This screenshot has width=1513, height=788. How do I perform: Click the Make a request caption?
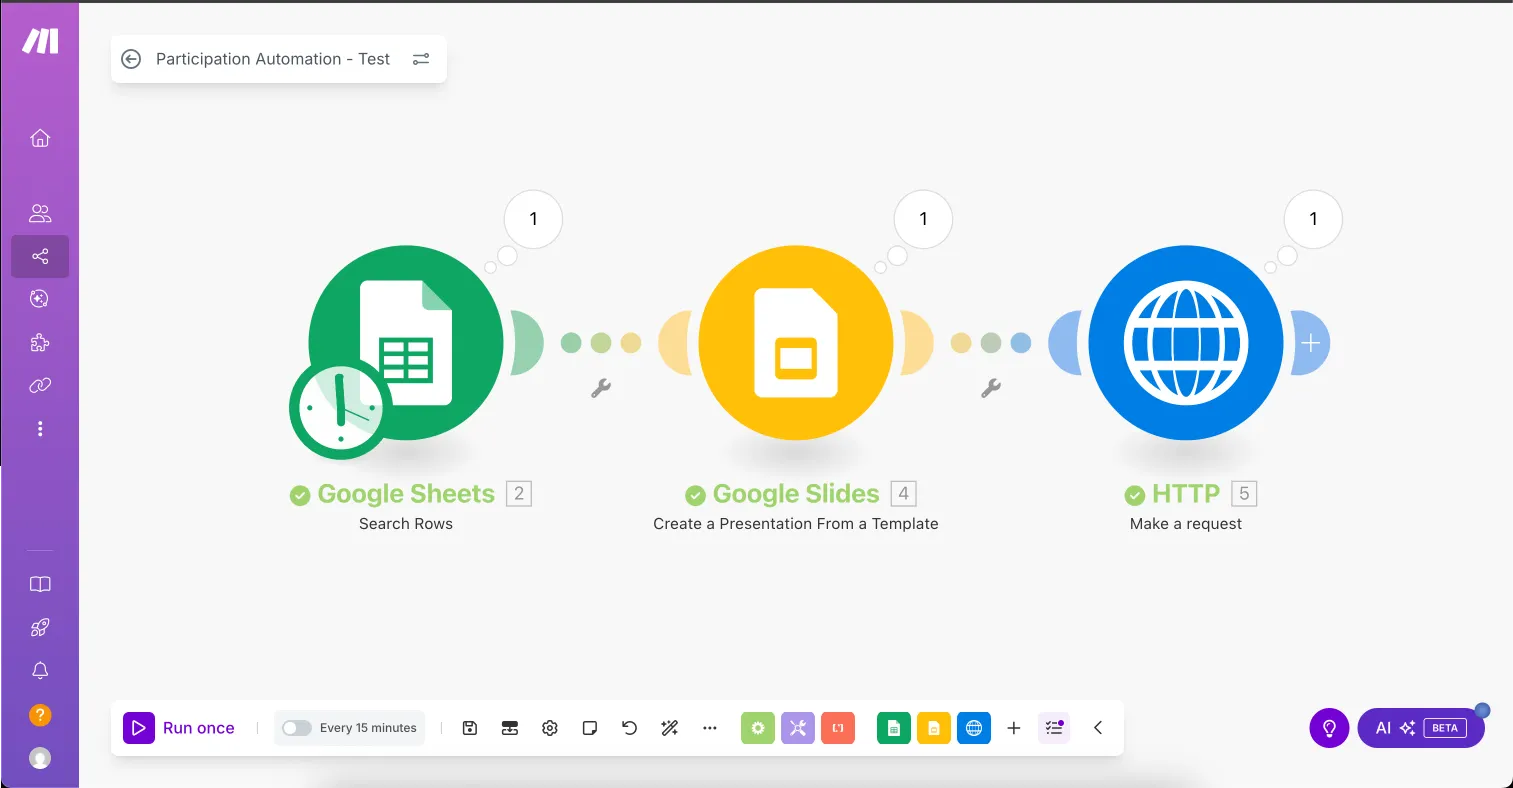coord(1186,524)
